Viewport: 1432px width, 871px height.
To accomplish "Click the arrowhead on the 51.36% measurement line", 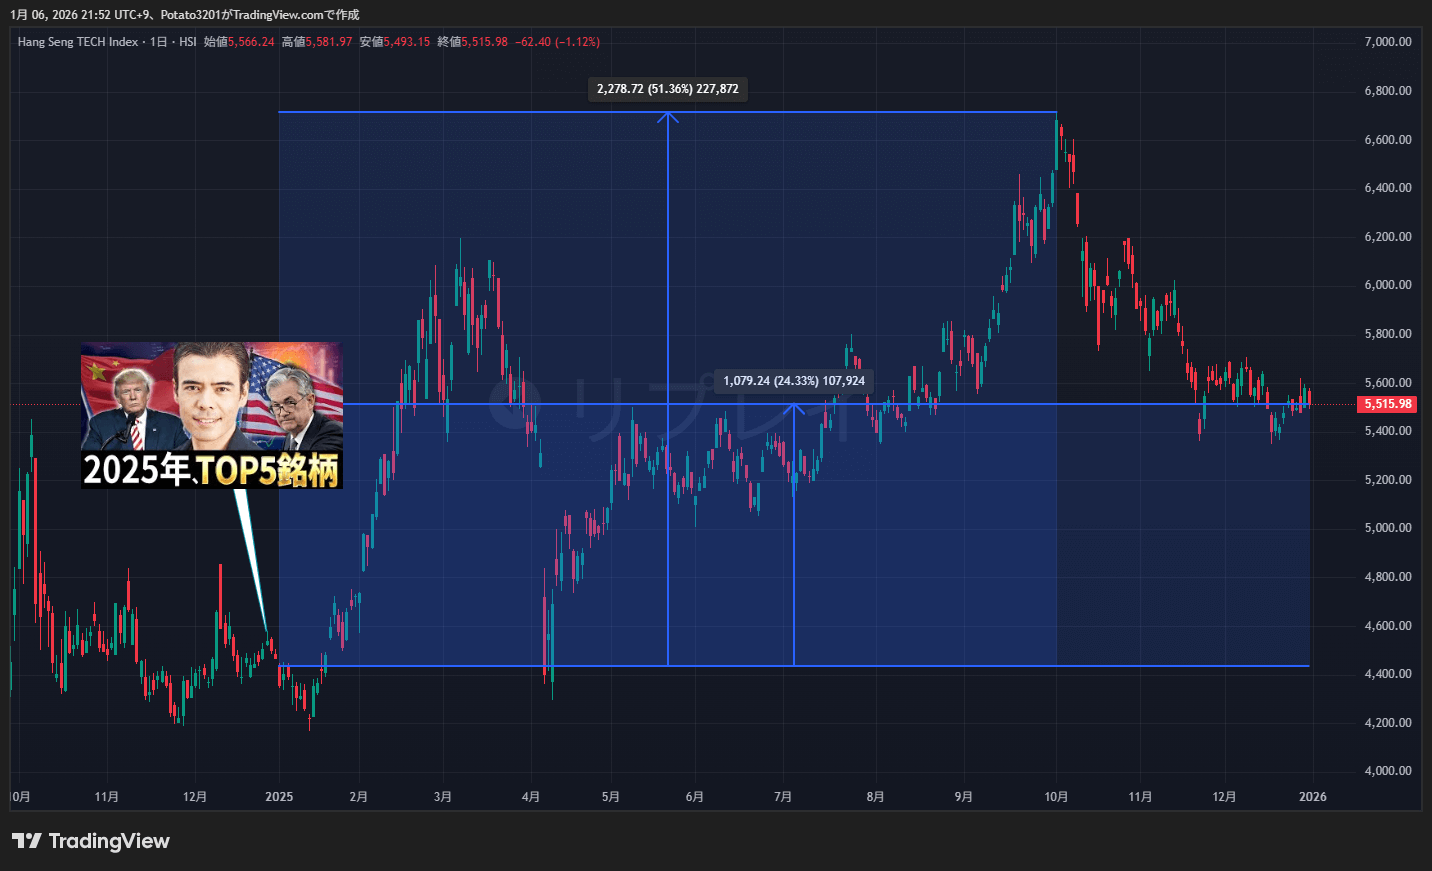I will pos(668,117).
